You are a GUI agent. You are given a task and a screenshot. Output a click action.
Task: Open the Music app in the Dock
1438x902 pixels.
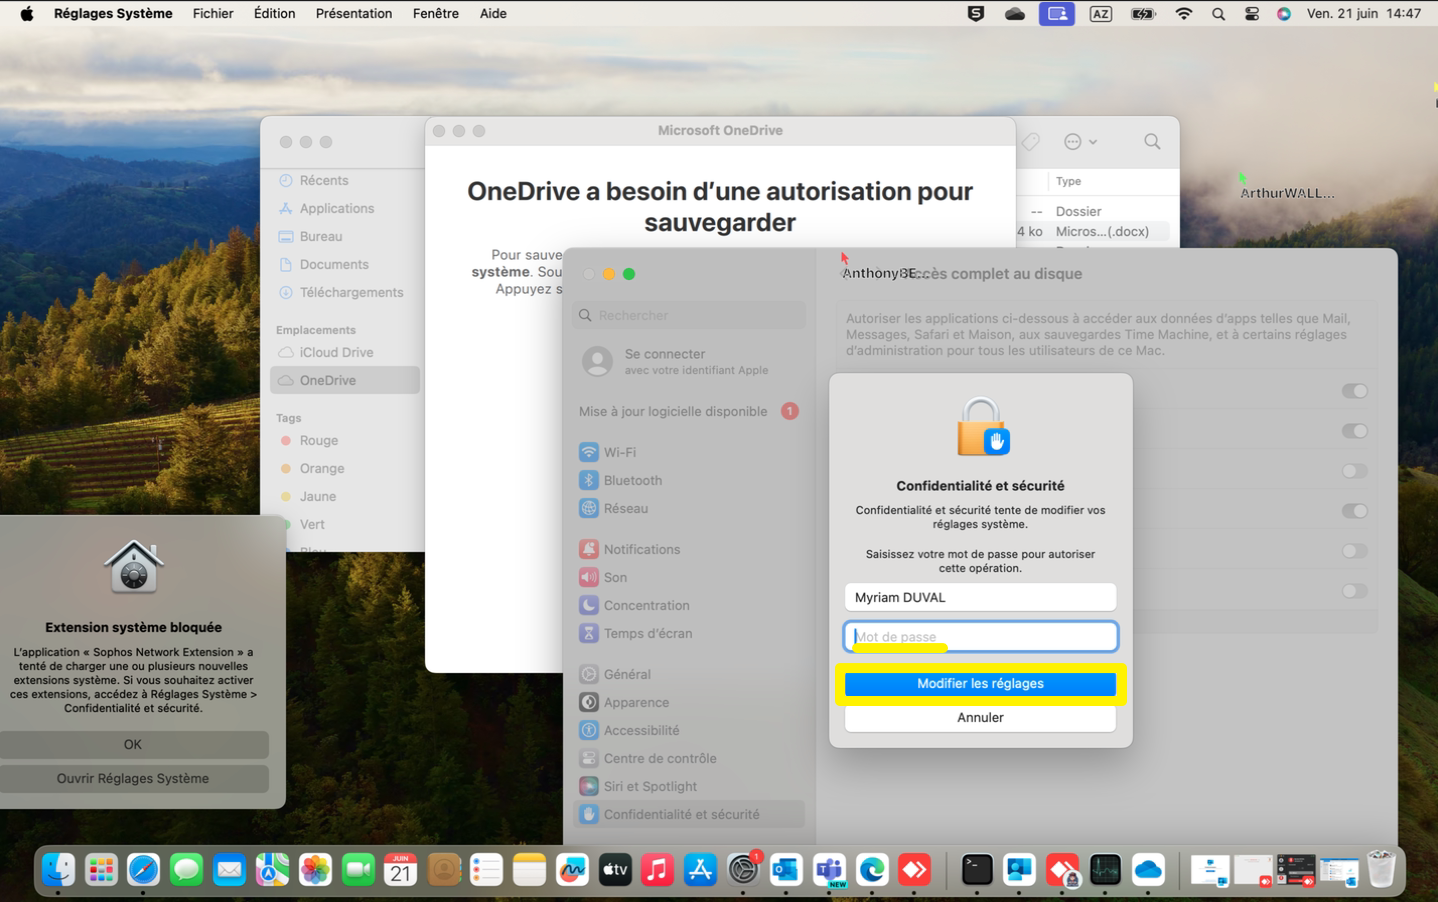pos(657,870)
